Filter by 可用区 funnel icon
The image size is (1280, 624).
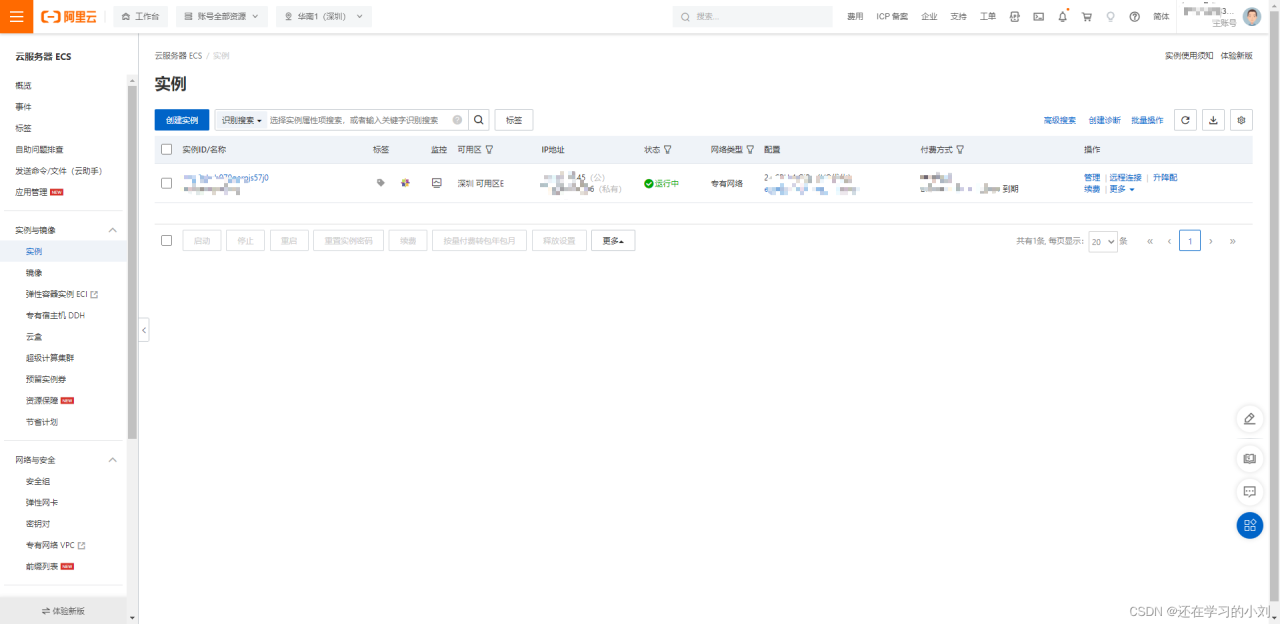489,150
